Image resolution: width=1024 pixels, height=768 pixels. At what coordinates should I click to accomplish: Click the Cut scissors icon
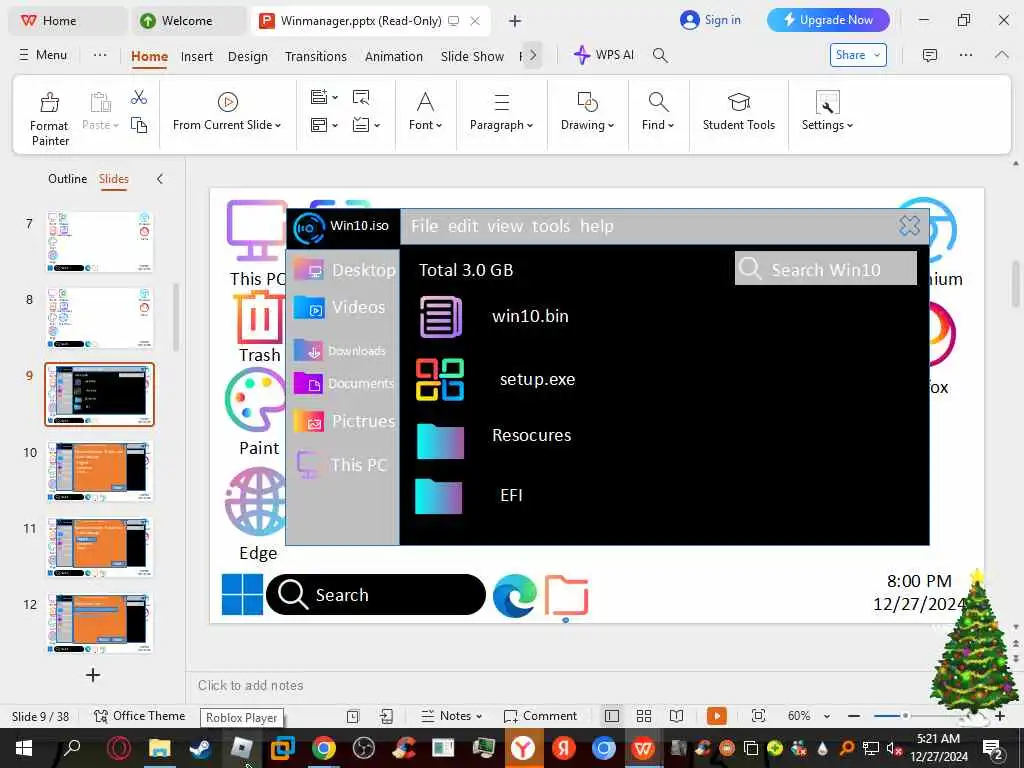click(138, 97)
